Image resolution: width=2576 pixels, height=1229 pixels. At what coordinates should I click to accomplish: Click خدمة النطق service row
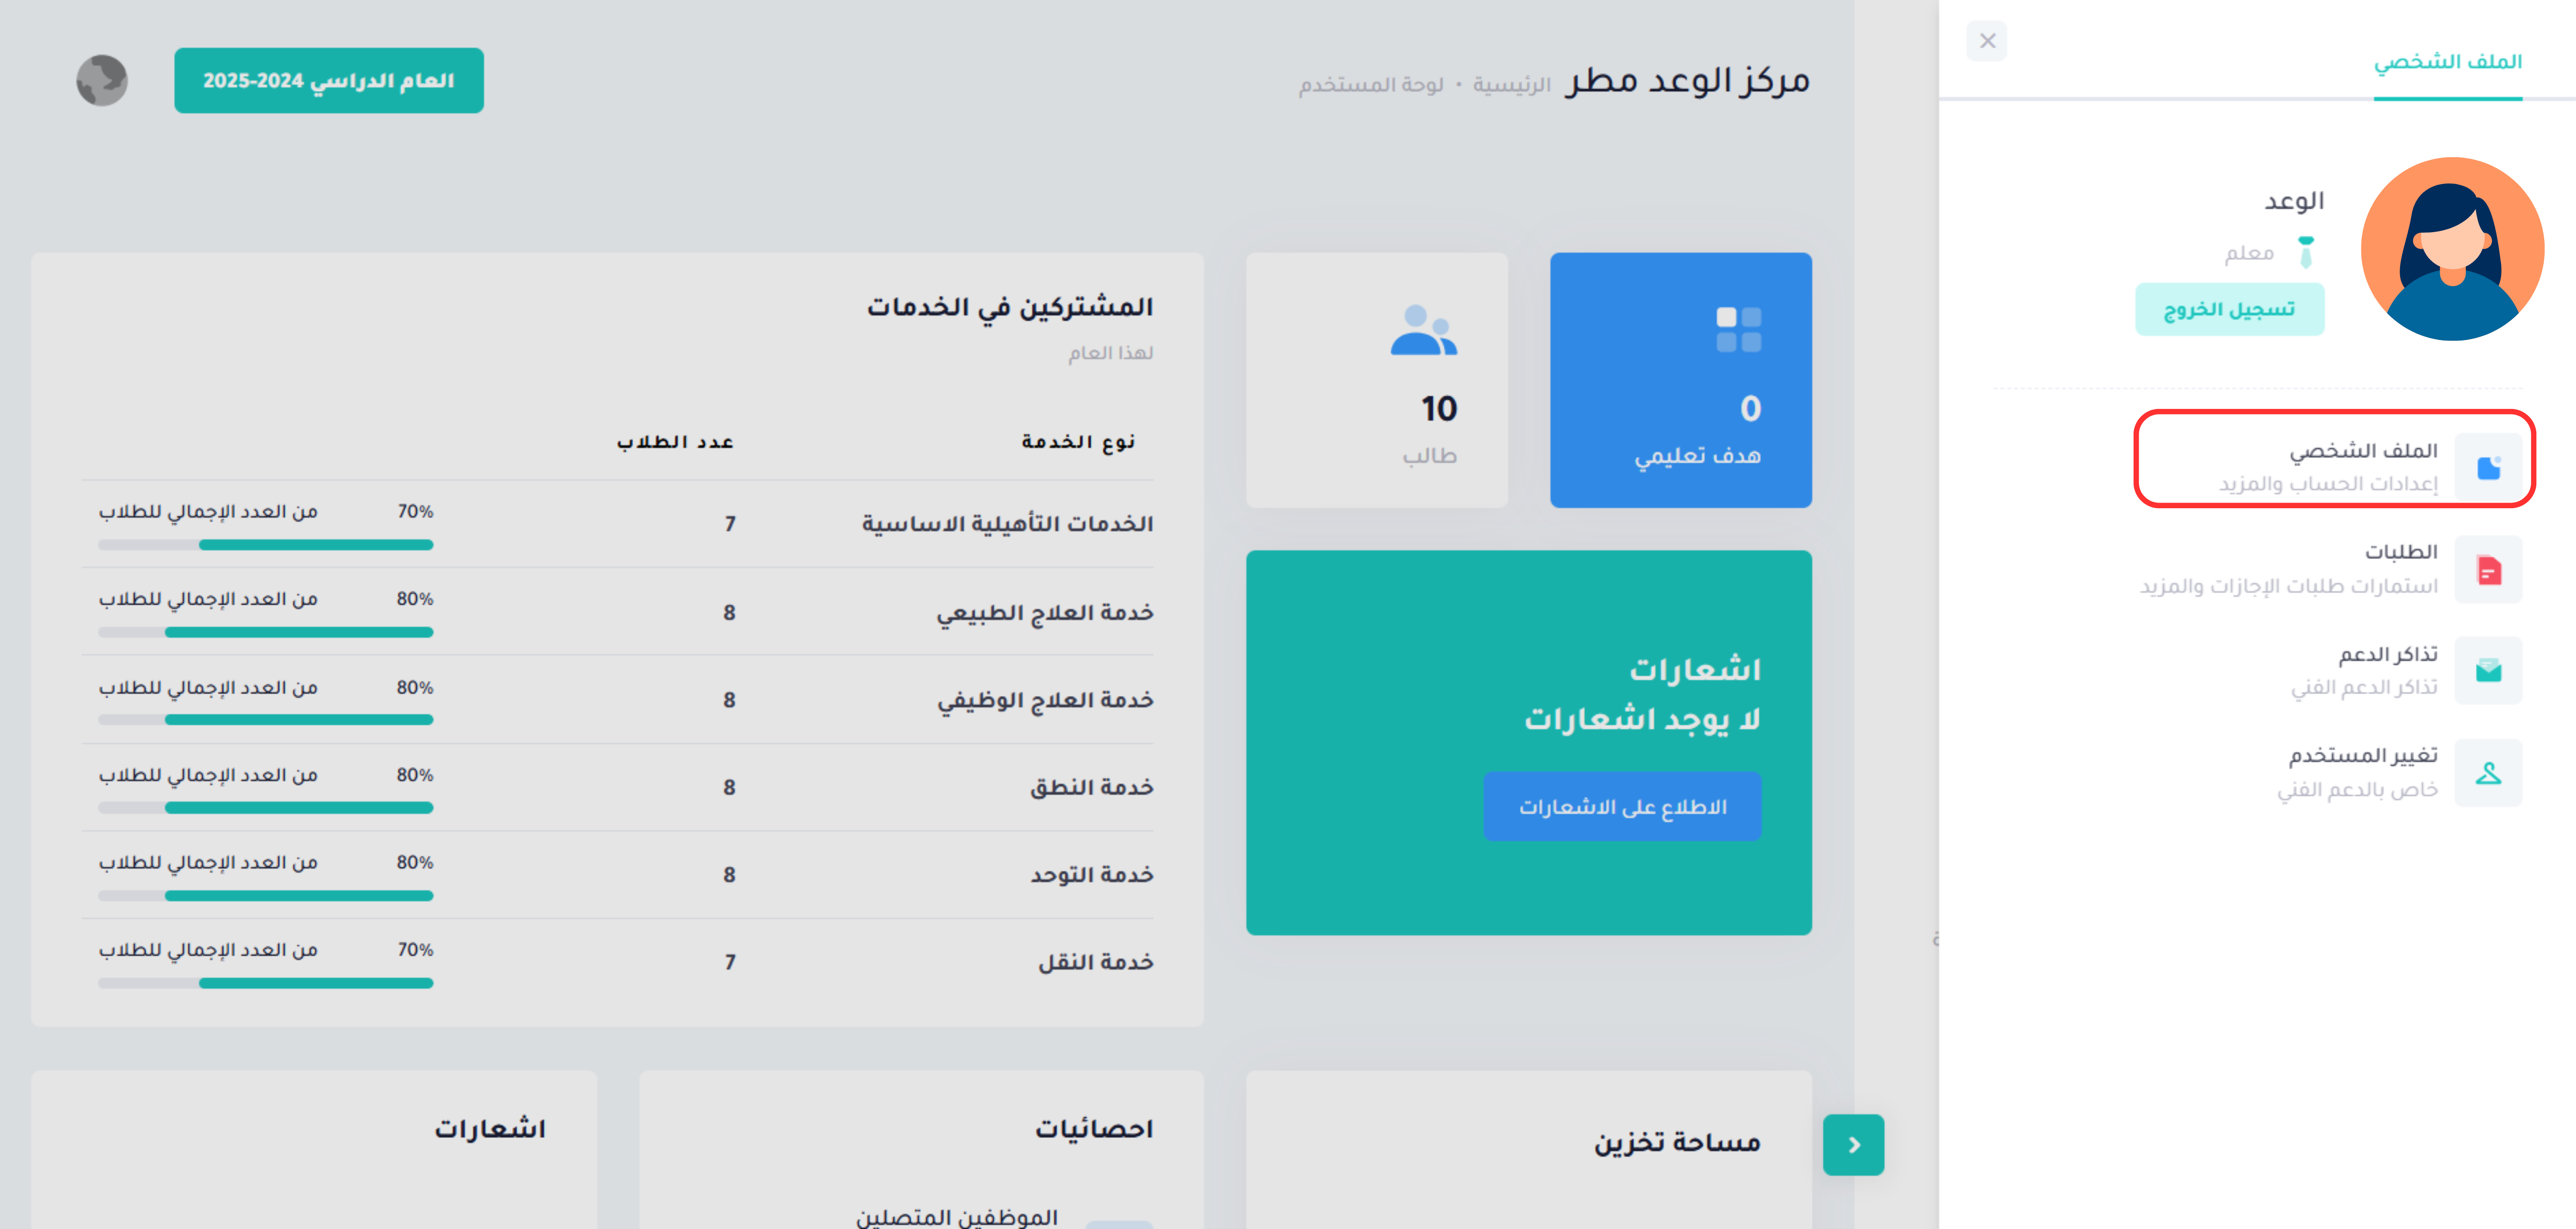tap(617, 787)
